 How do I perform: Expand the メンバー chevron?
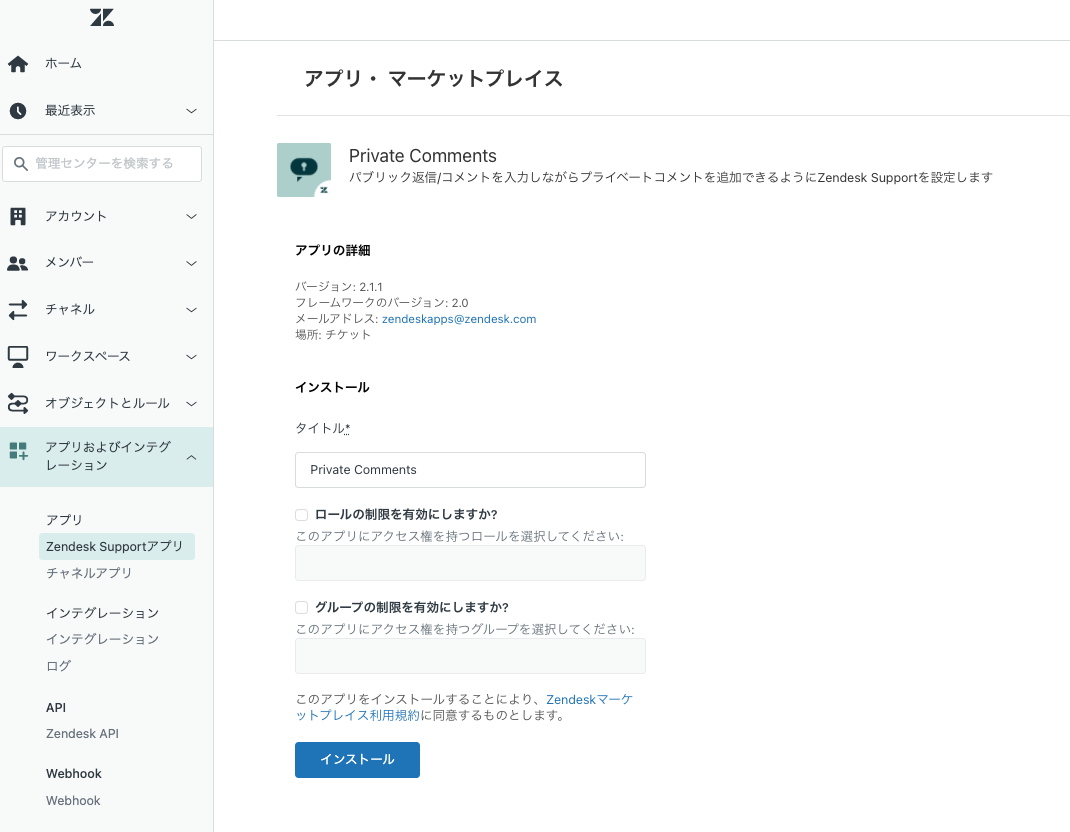coord(192,263)
